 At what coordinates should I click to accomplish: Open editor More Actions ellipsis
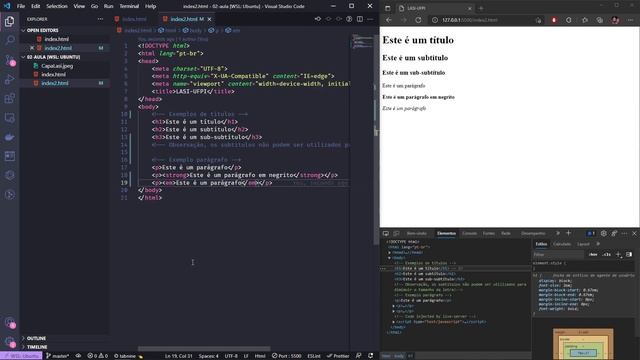(x=370, y=19)
